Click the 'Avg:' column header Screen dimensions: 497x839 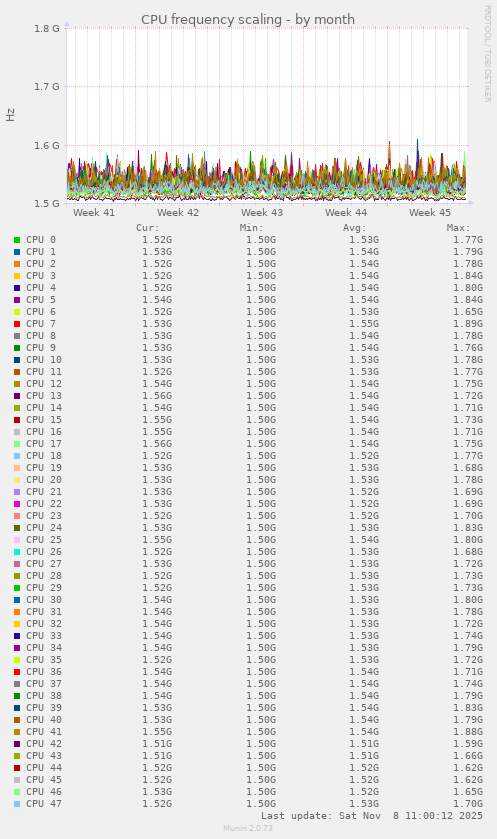point(355,228)
